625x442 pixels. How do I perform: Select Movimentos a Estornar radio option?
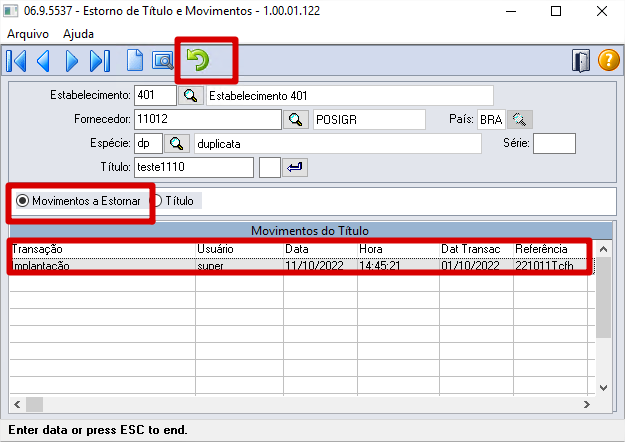(78, 201)
